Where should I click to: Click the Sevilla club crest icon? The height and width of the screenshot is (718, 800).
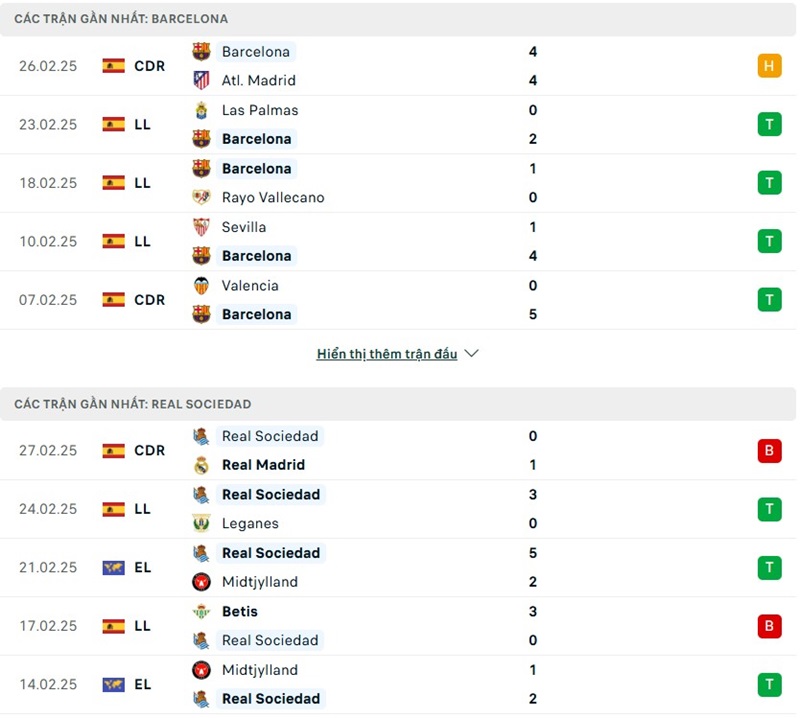click(202, 227)
